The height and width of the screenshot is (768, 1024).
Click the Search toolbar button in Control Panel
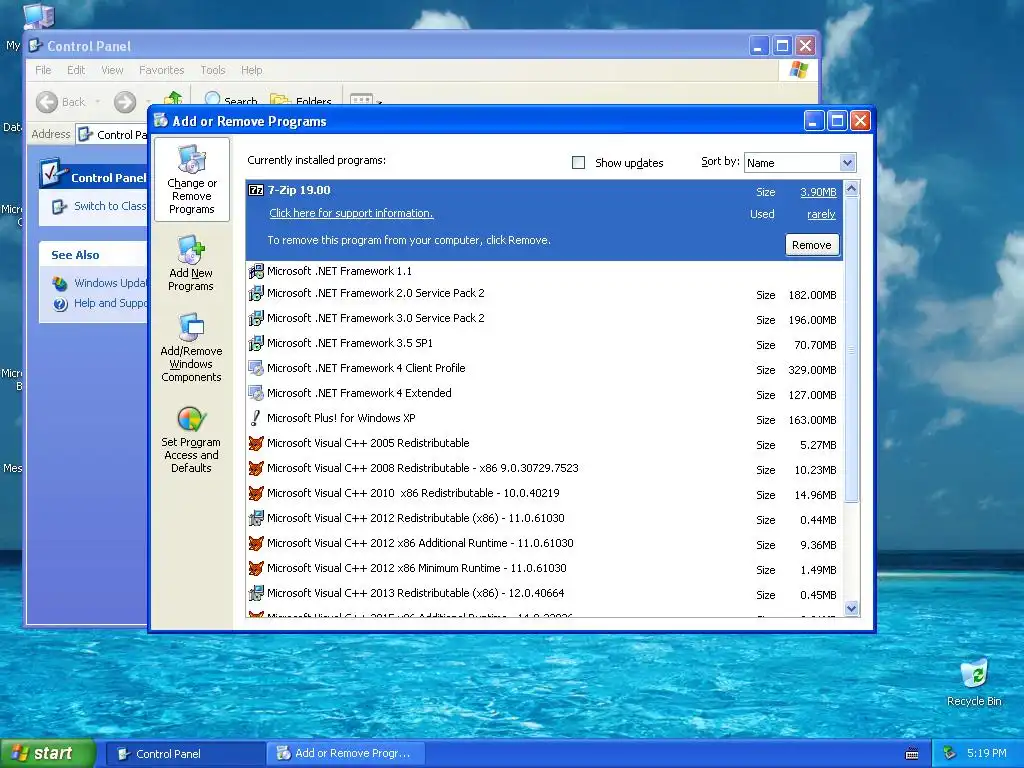(231, 101)
